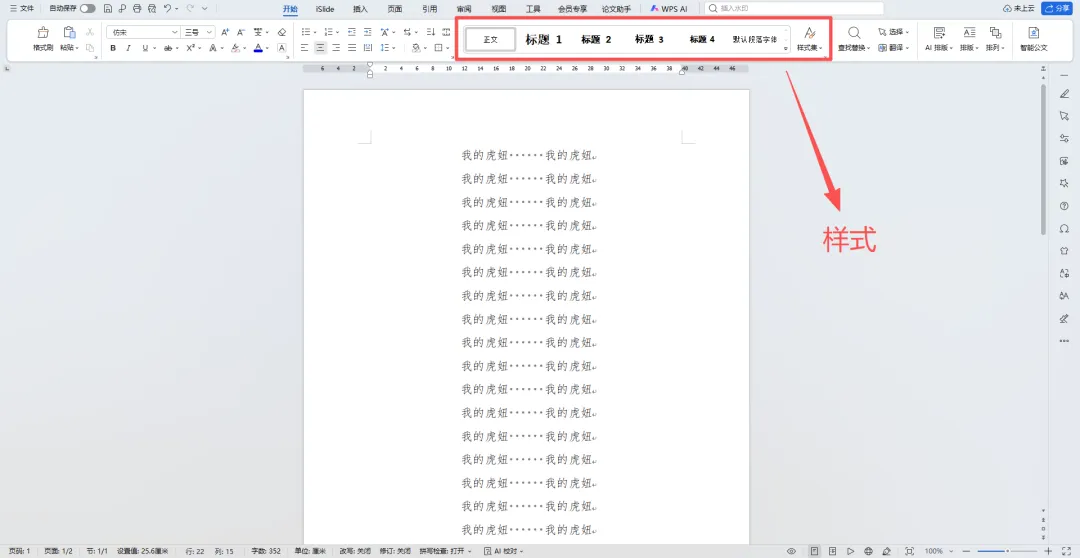Click the selection arrow icon in right sidebar
This screenshot has height=558, width=1080.
pos(1064,116)
